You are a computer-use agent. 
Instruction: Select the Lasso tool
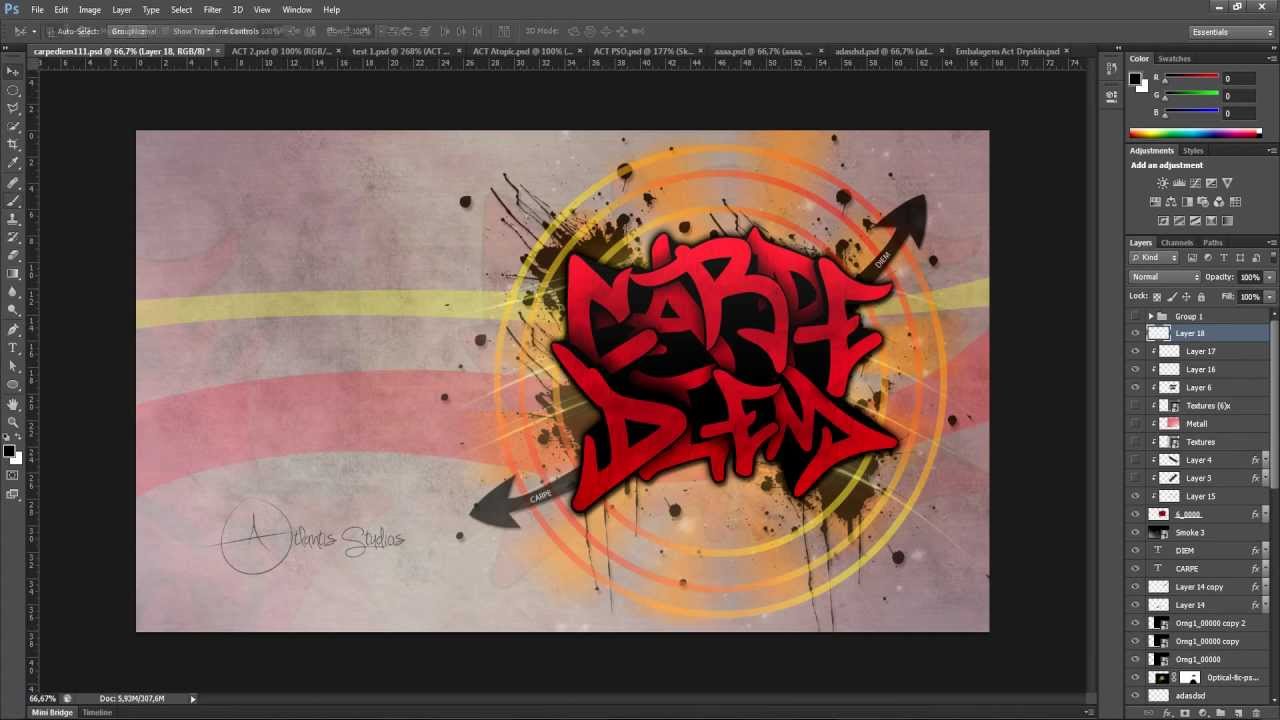point(13,108)
